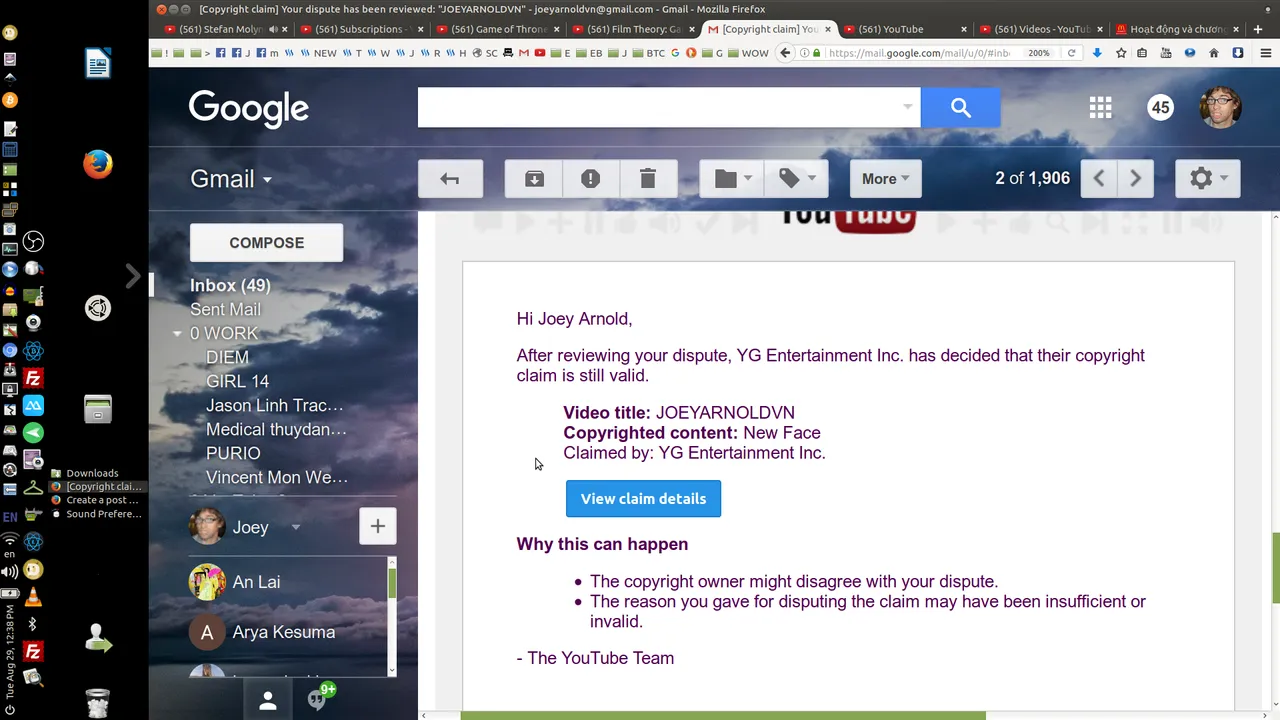The image size is (1280, 720).
Task: Open Firefox home page icon
Action: [1214, 53]
